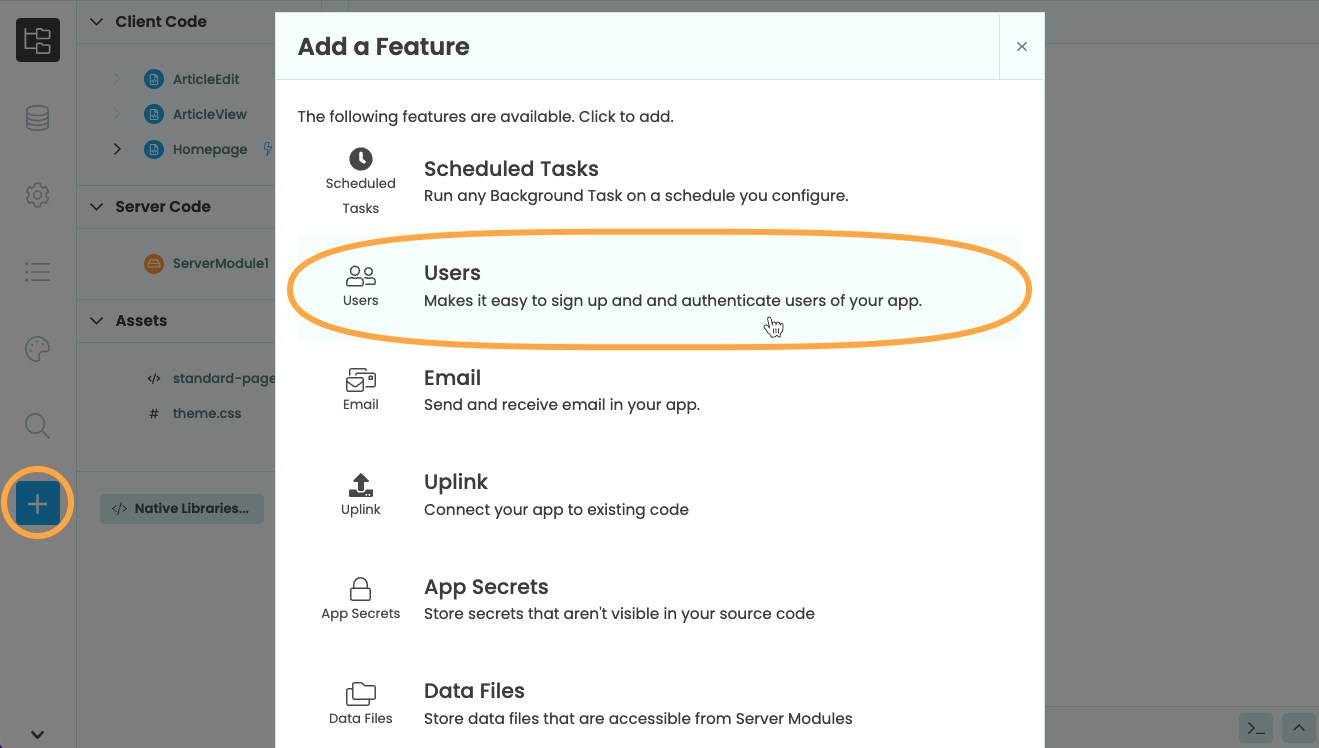This screenshot has width=1319, height=748.
Task: Open the app console via the terminal icon
Action: click(1255, 728)
